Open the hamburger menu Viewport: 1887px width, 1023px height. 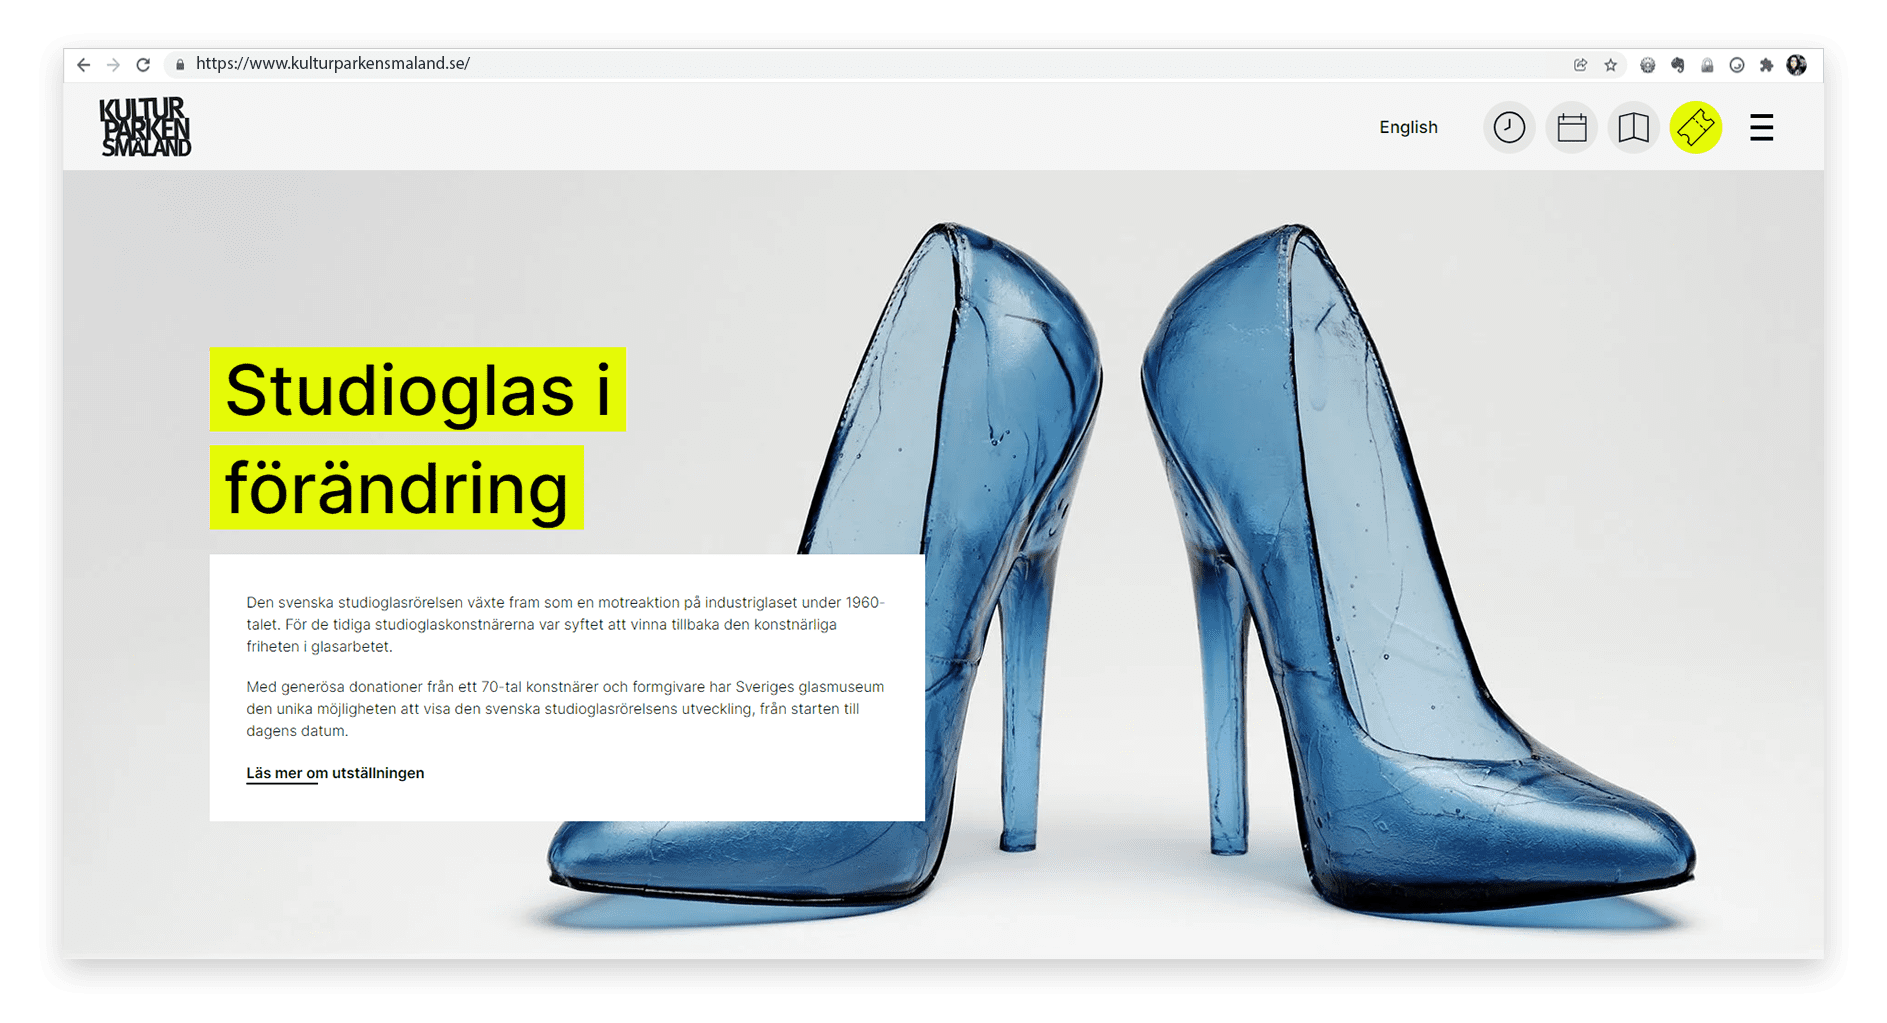1761,127
